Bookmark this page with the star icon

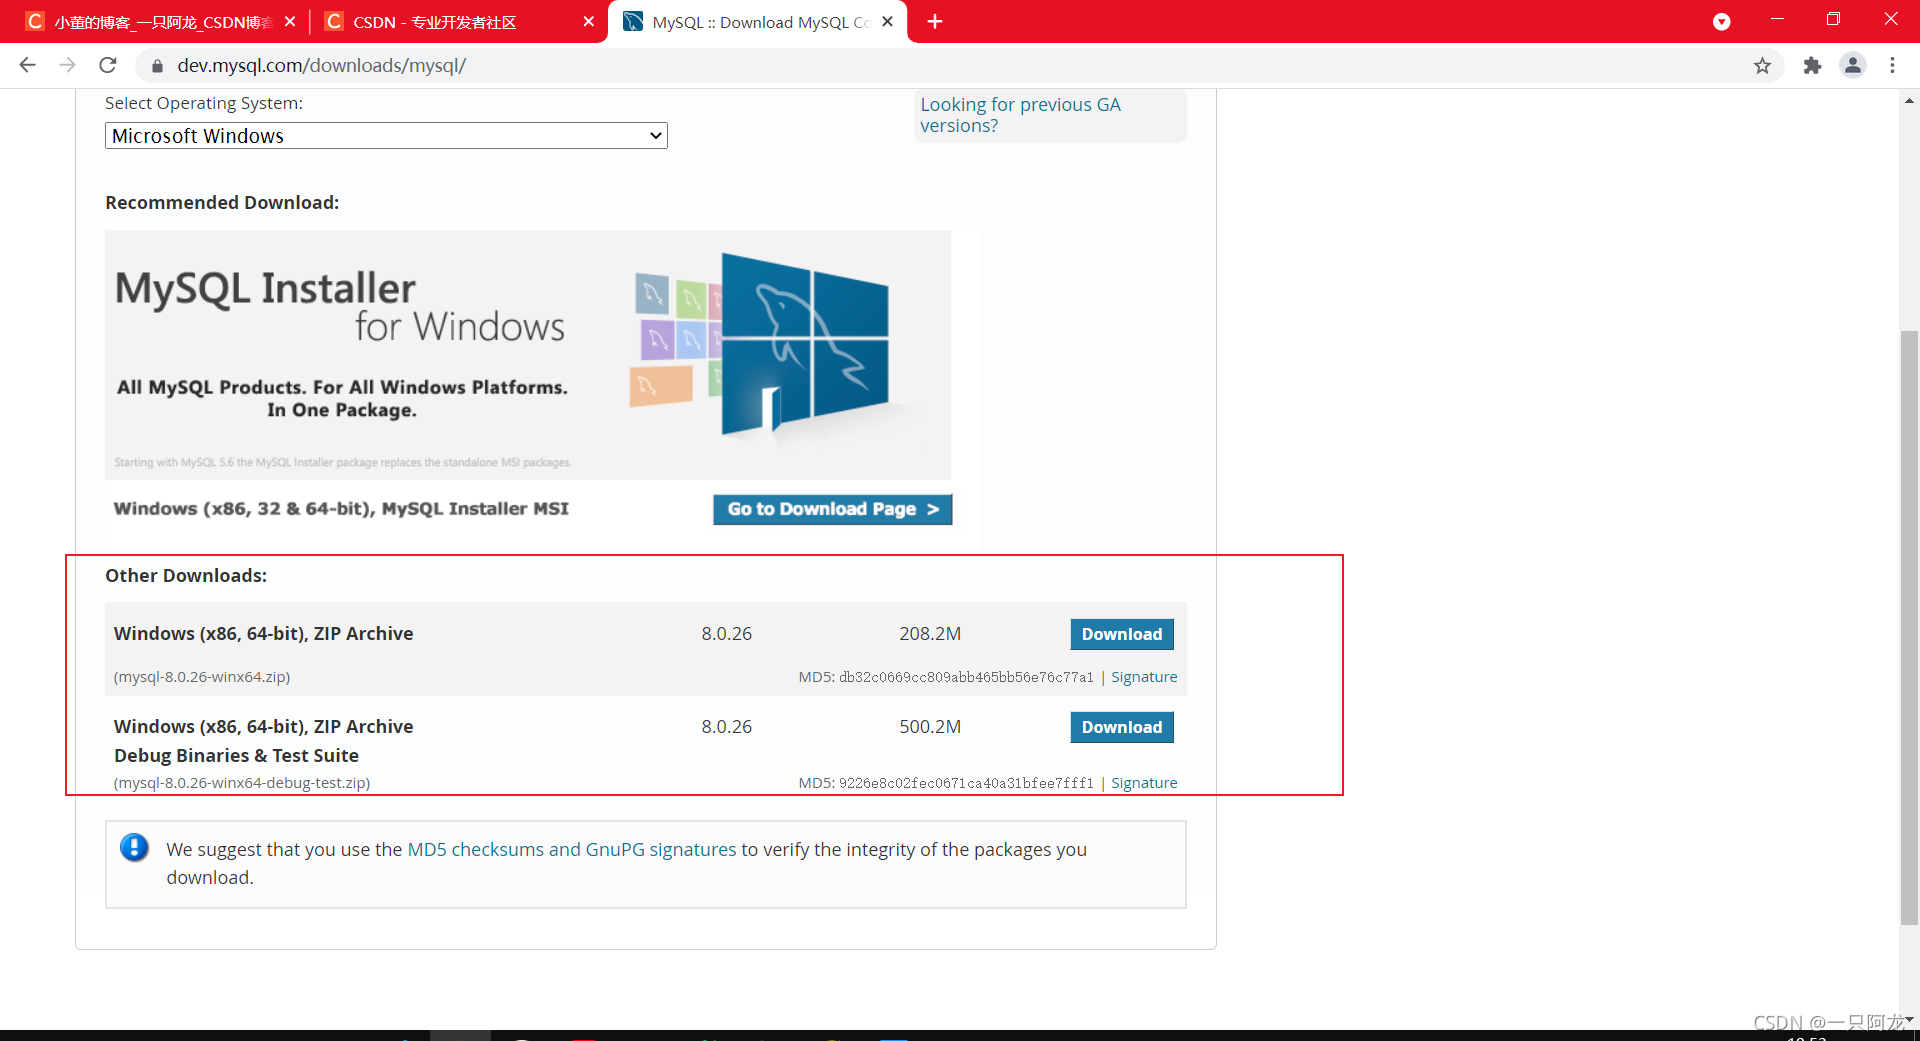coord(1762,65)
